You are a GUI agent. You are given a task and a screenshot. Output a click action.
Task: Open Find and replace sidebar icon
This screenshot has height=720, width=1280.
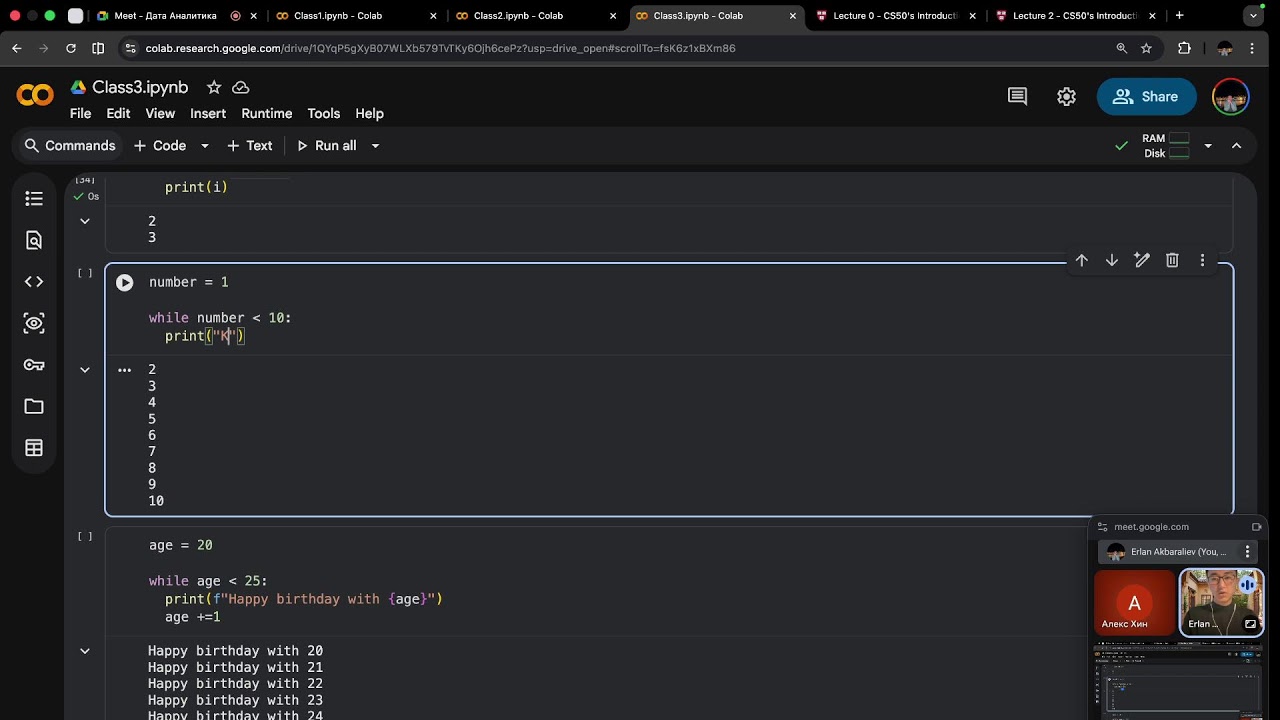[x=34, y=240]
